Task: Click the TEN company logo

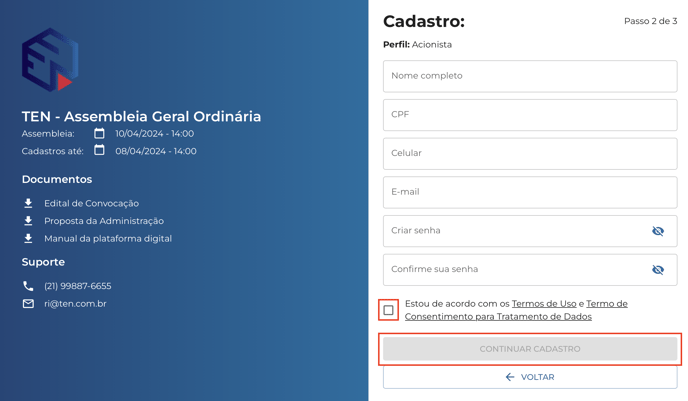Action: [x=50, y=60]
